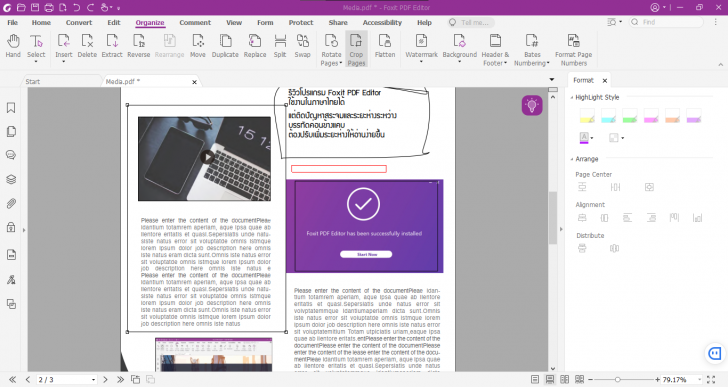
Task: Click the zoom slider handle
Action: click(618, 380)
